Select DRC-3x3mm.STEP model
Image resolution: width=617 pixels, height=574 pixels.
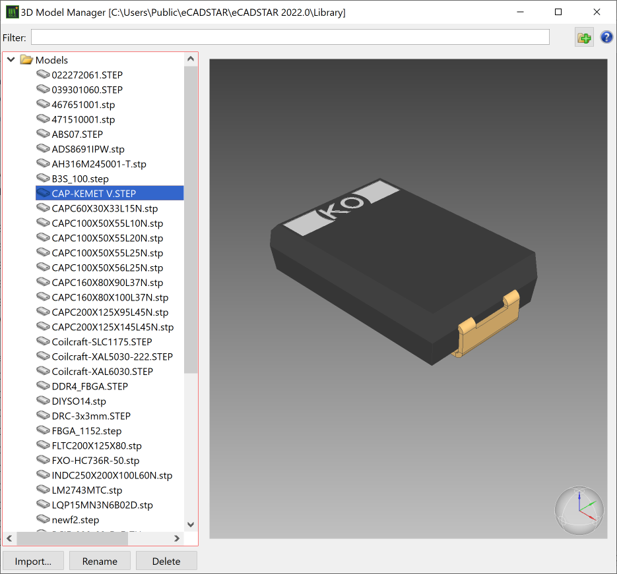click(91, 416)
